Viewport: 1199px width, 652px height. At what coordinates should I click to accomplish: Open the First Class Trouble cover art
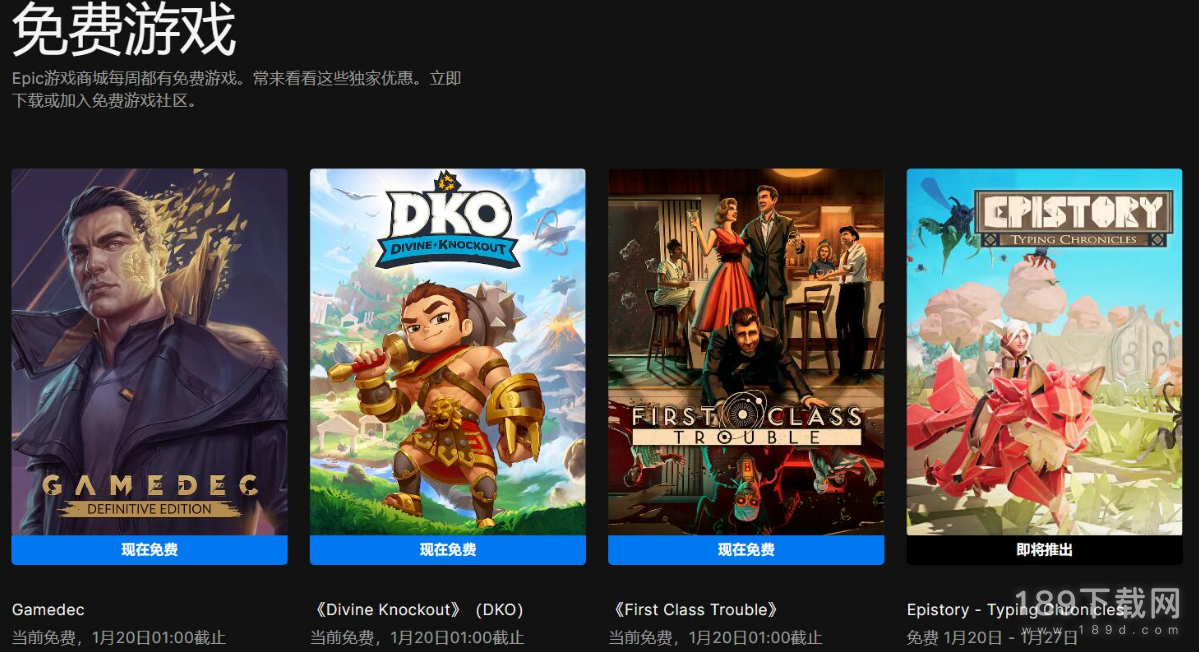tap(746, 352)
